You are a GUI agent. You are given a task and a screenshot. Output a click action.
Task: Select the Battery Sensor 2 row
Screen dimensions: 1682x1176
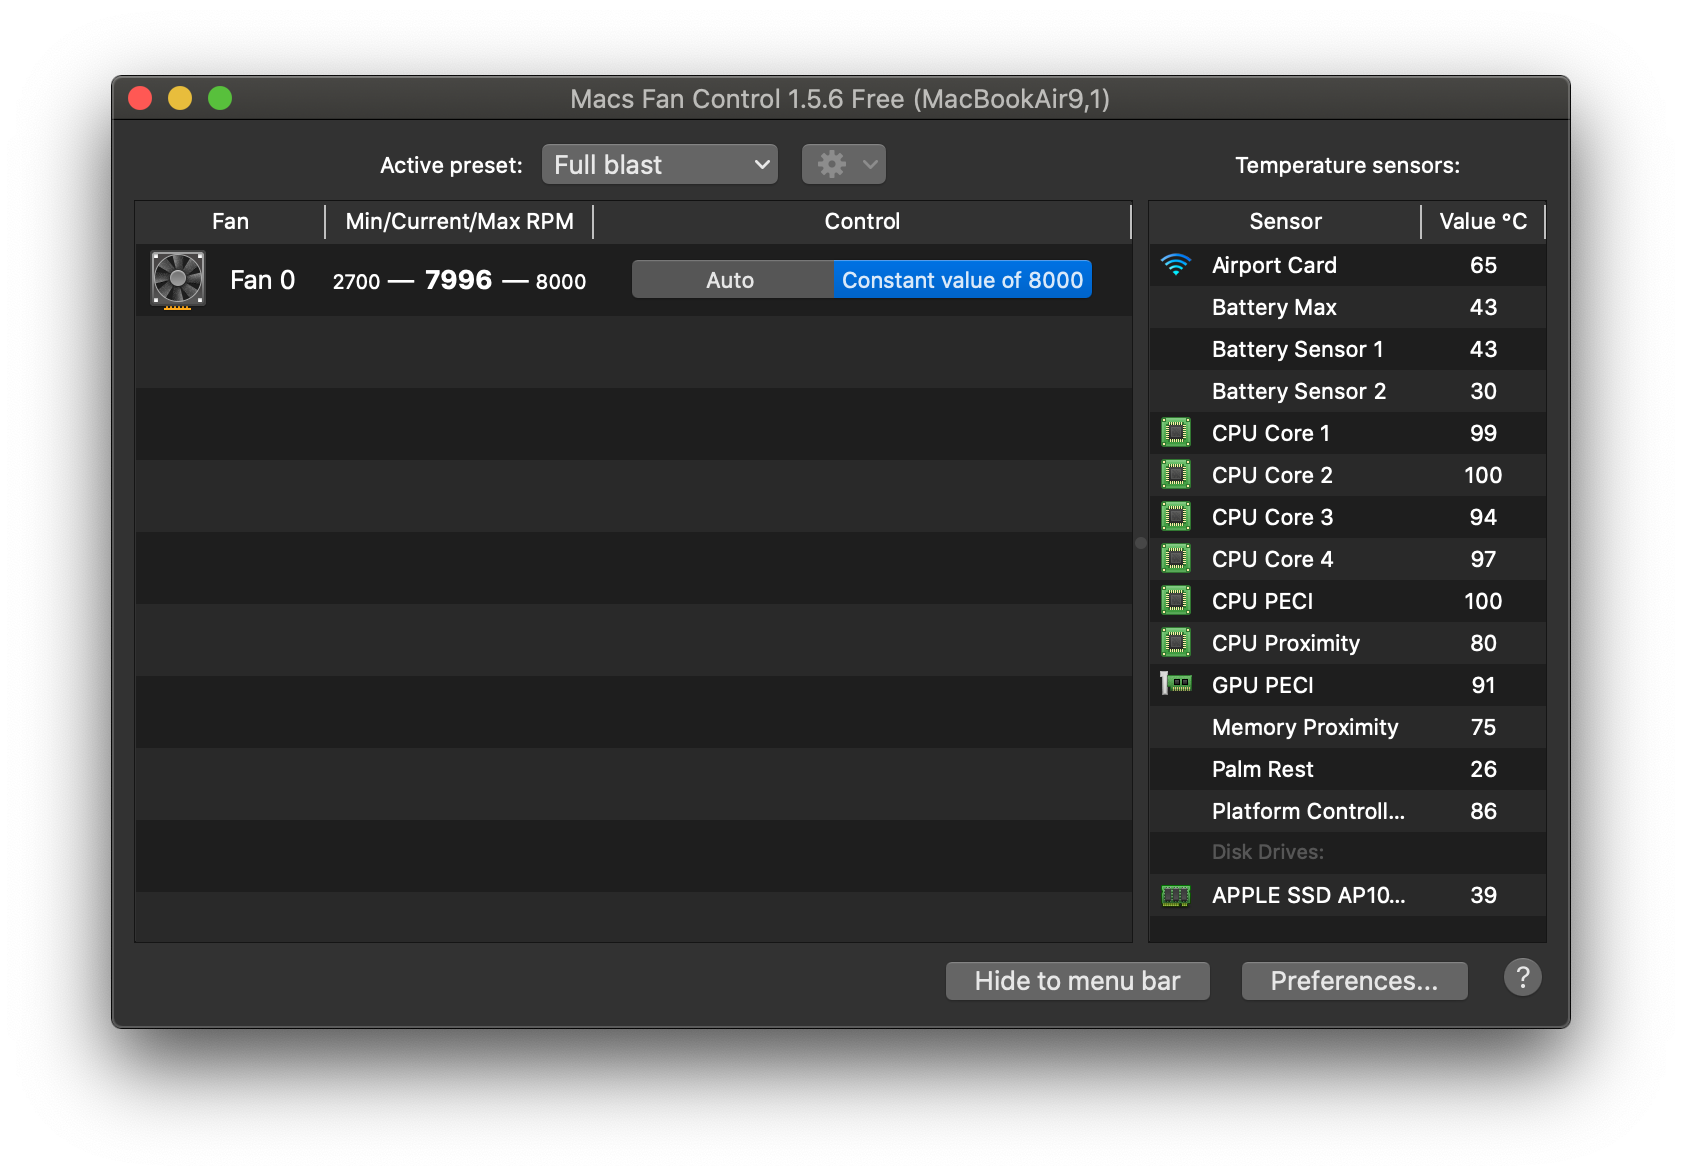click(x=1348, y=391)
